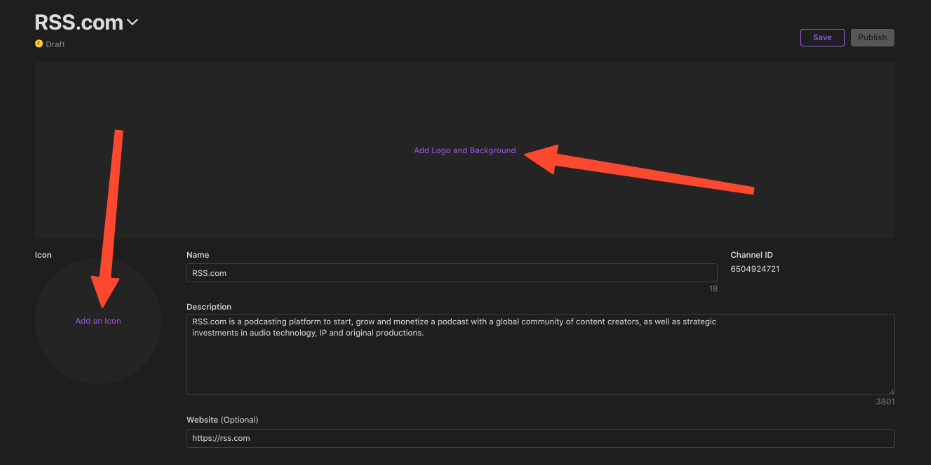Click the Add an Icon link
931x465 pixels.
click(x=98, y=321)
